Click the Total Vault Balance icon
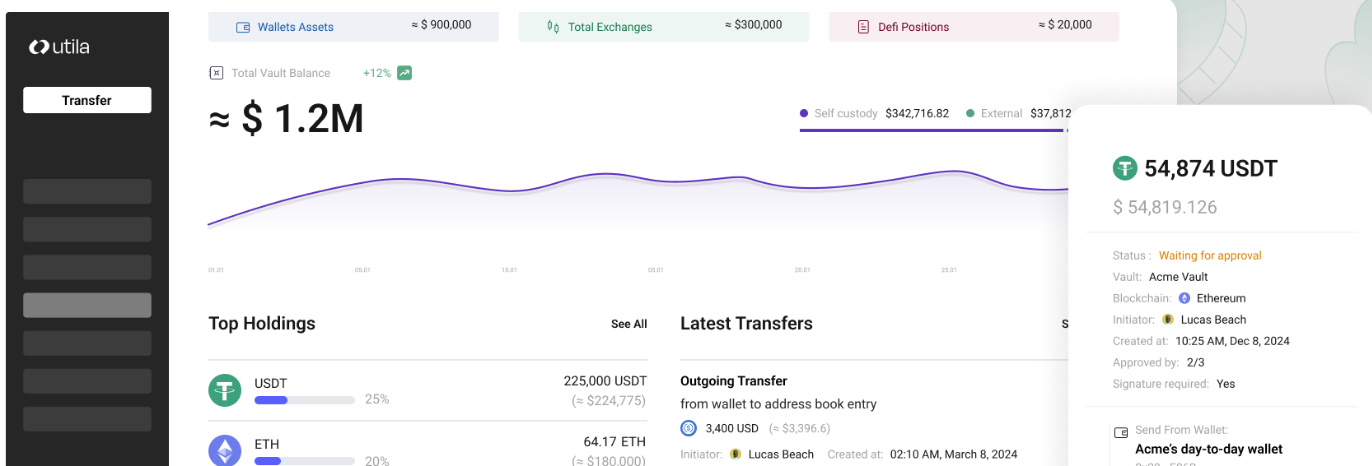This screenshot has width=1372, height=466. (216, 73)
